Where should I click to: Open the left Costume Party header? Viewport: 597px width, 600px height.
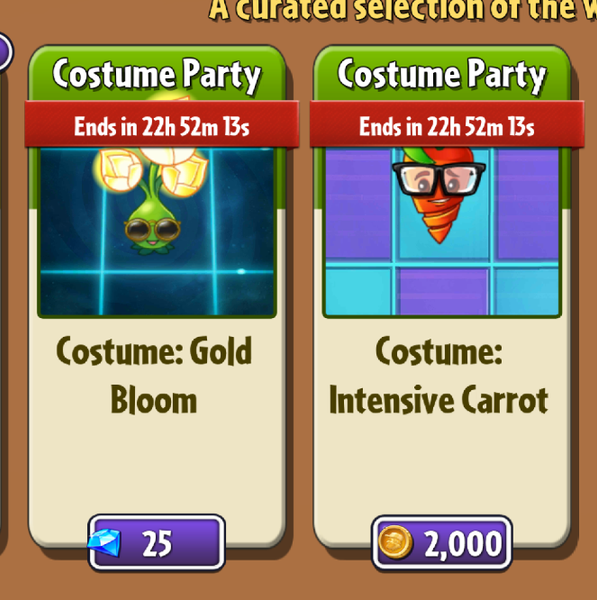(x=157, y=74)
